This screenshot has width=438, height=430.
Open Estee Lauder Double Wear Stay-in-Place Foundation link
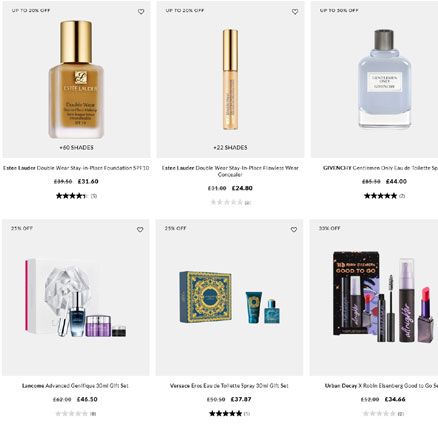[76, 168]
